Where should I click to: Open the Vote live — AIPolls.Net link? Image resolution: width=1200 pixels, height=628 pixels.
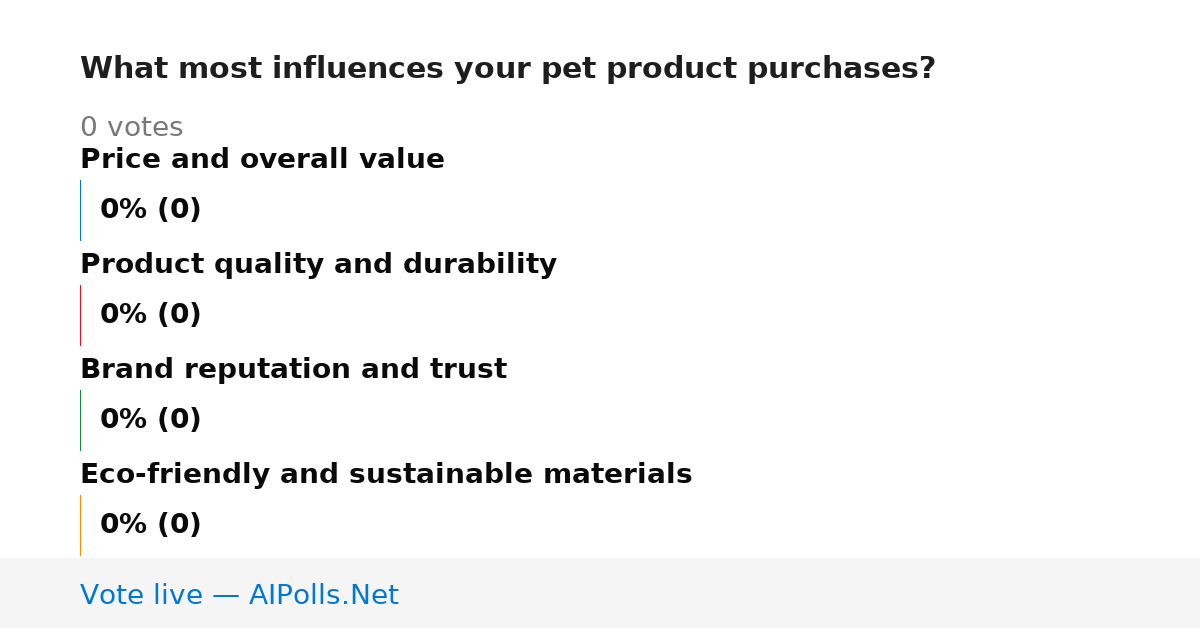click(239, 596)
